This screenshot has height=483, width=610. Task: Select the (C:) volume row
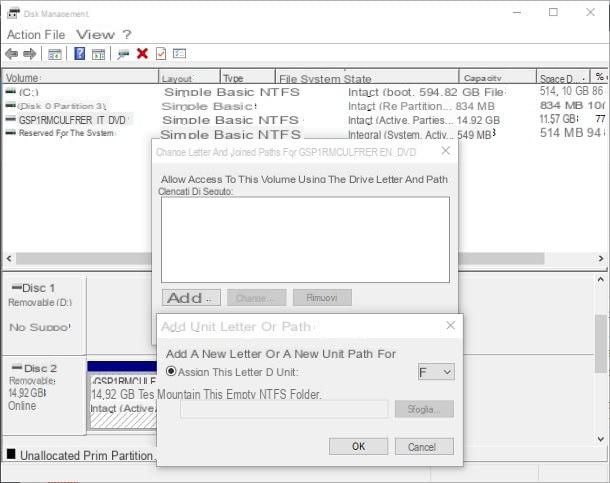click(x=305, y=92)
